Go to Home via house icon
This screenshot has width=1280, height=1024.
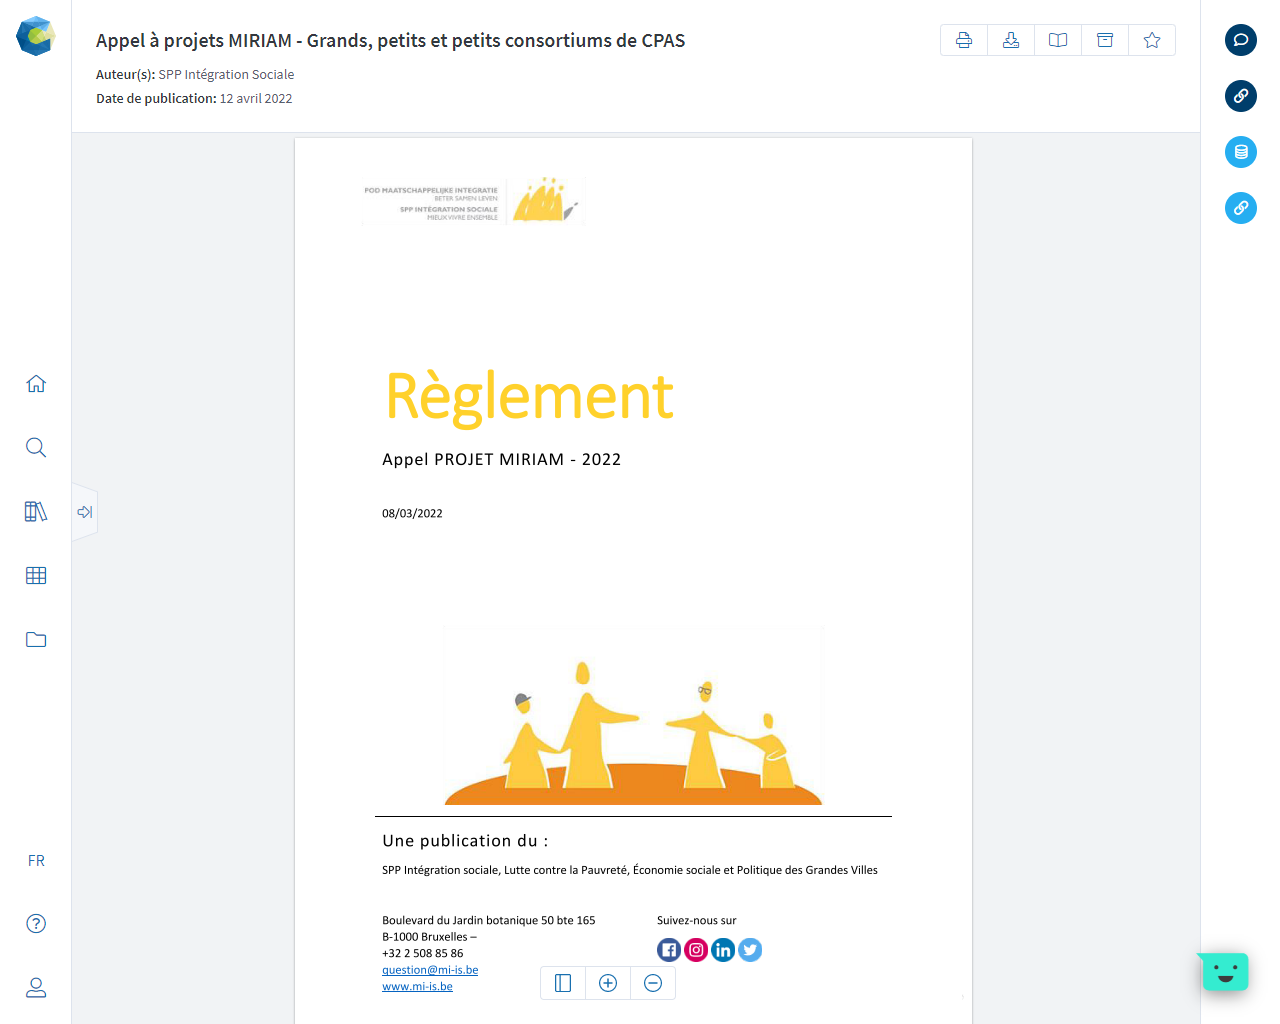click(36, 384)
